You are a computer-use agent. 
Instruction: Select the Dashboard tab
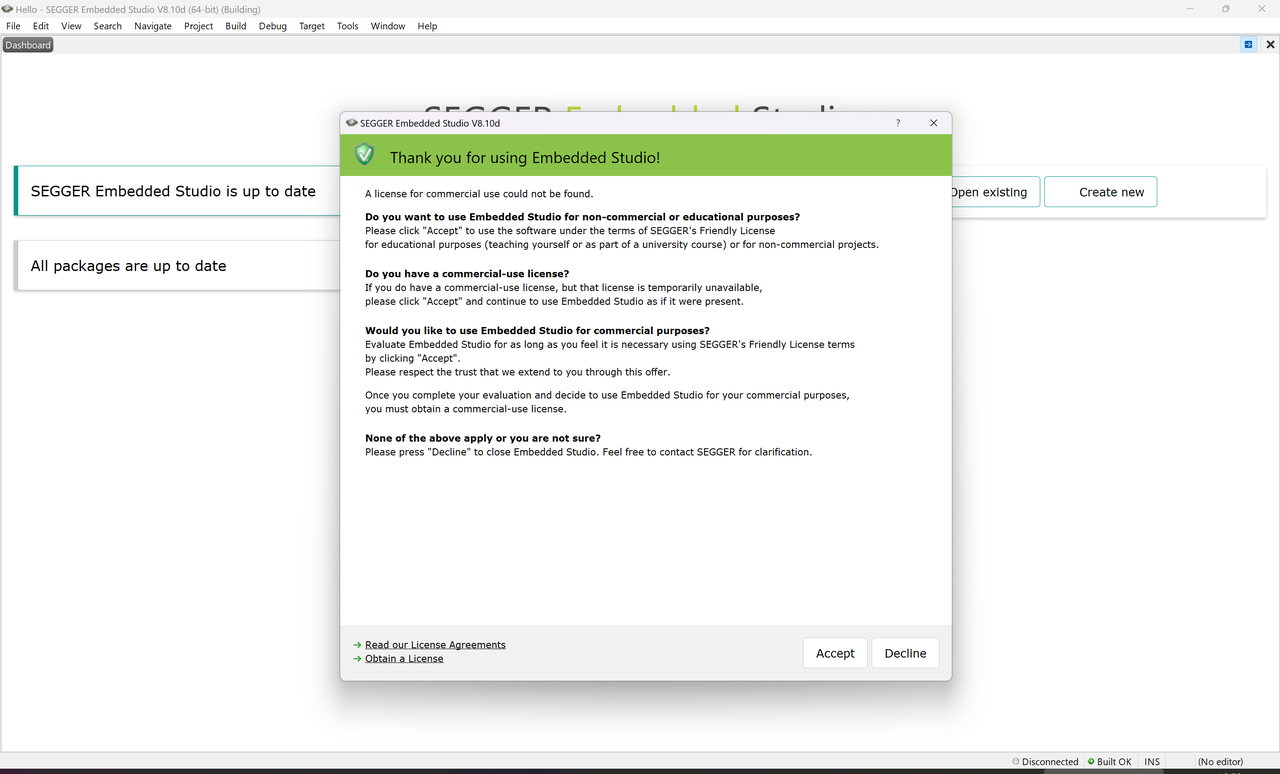click(28, 45)
